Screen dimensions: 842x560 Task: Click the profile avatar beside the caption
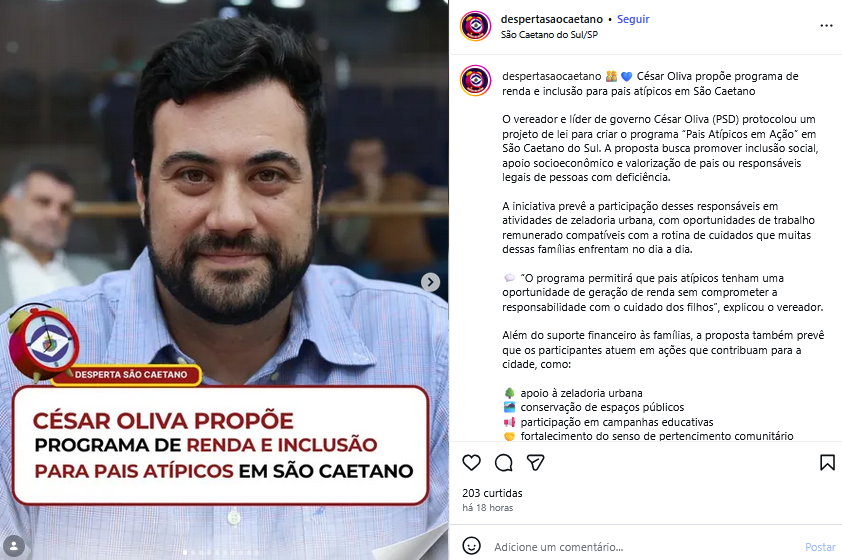475,80
